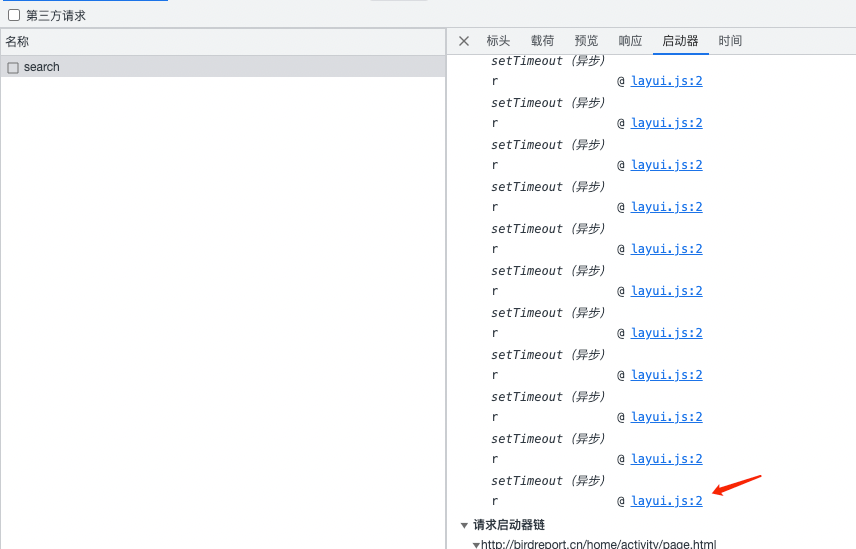Click the document icon beside search request
This screenshot has height=549, width=856.
click(x=13, y=68)
